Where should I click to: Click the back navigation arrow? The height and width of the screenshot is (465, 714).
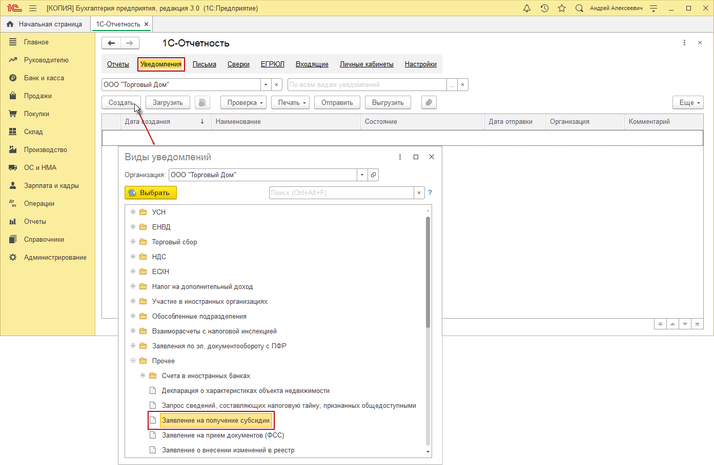click(112, 44)
